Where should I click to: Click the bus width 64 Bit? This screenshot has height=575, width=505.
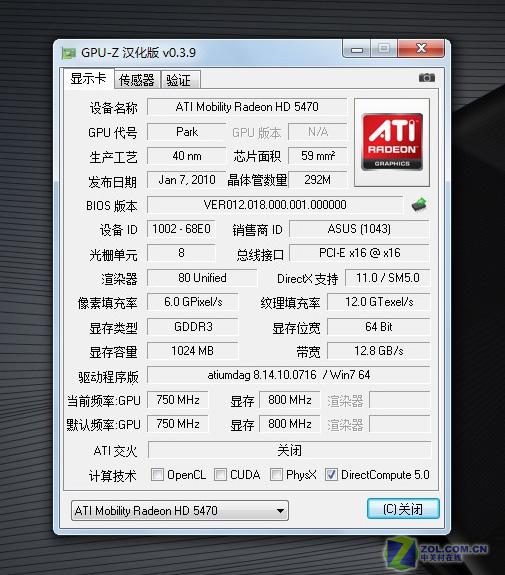378,326
